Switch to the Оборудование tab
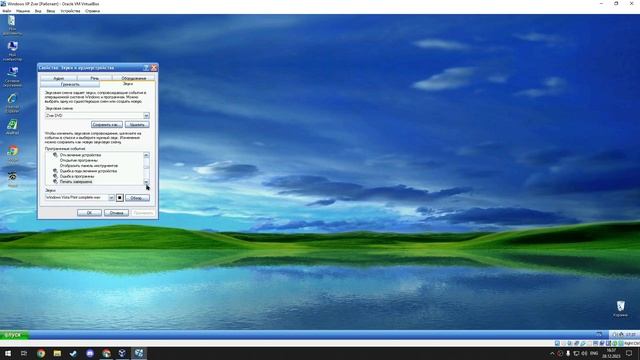Image resolution: width=640 pixels, height=360 pixels. (x=133, y=78)
